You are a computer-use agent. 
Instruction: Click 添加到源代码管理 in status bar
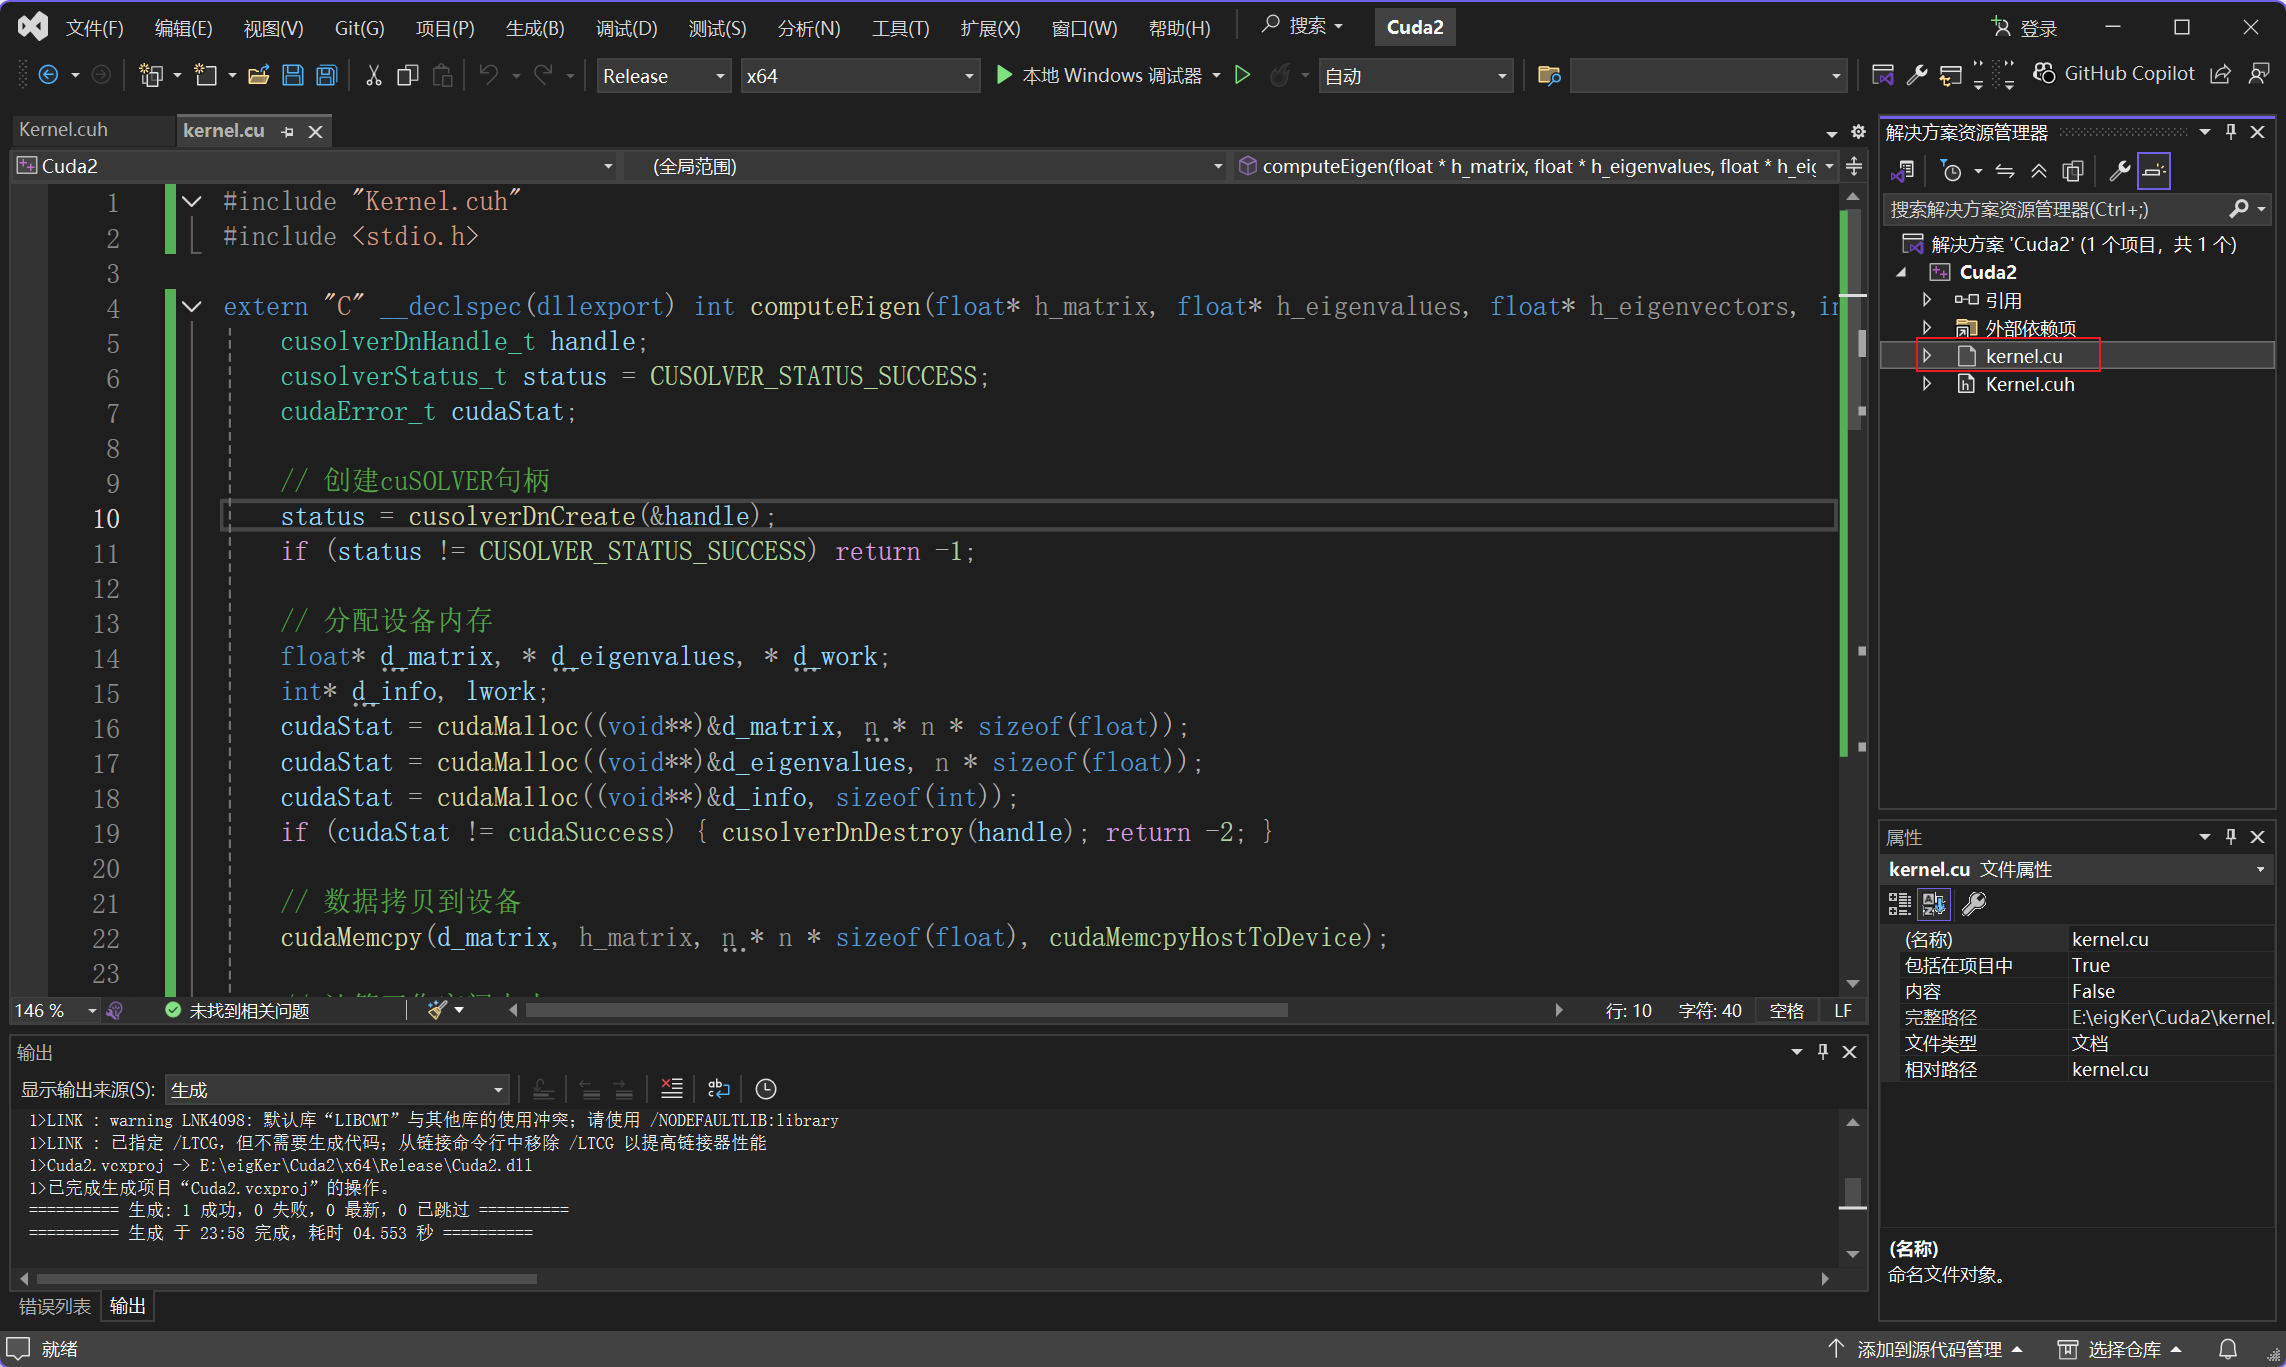coord(1928,1349)
